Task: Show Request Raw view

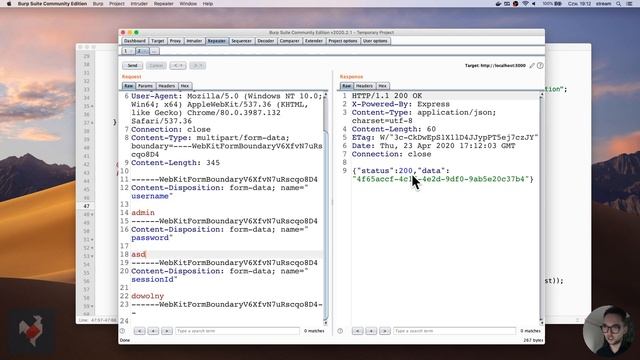Action: coord(129,86)
